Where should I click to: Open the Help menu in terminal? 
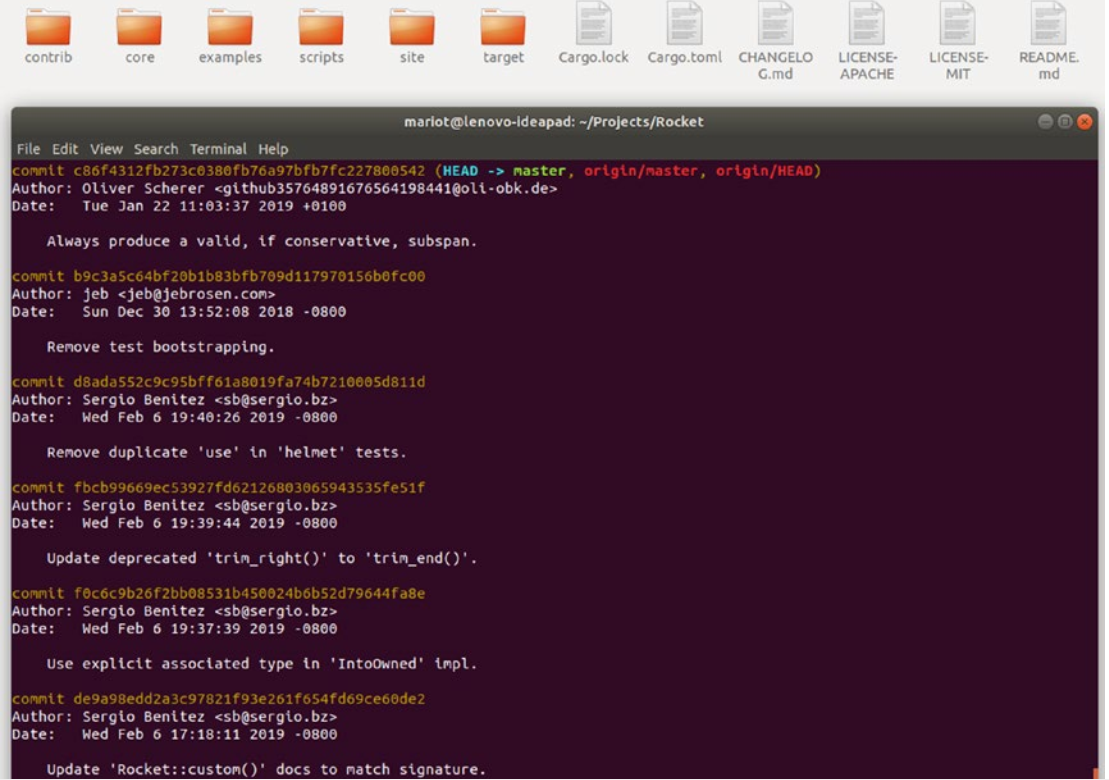pos(273,149)
